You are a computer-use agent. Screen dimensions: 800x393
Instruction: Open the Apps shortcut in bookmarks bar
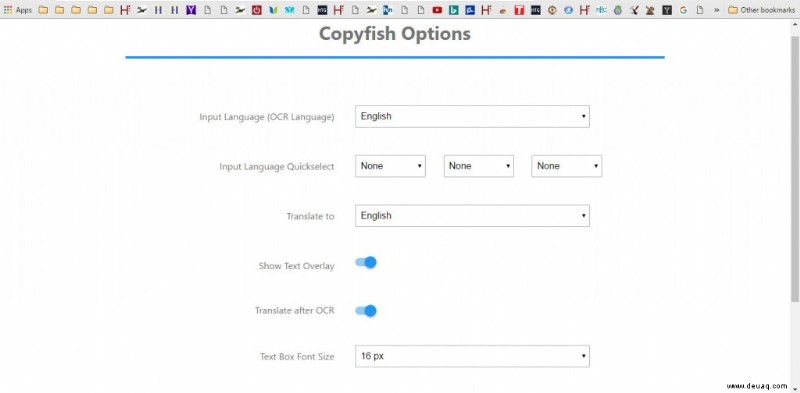coord(17,10)
